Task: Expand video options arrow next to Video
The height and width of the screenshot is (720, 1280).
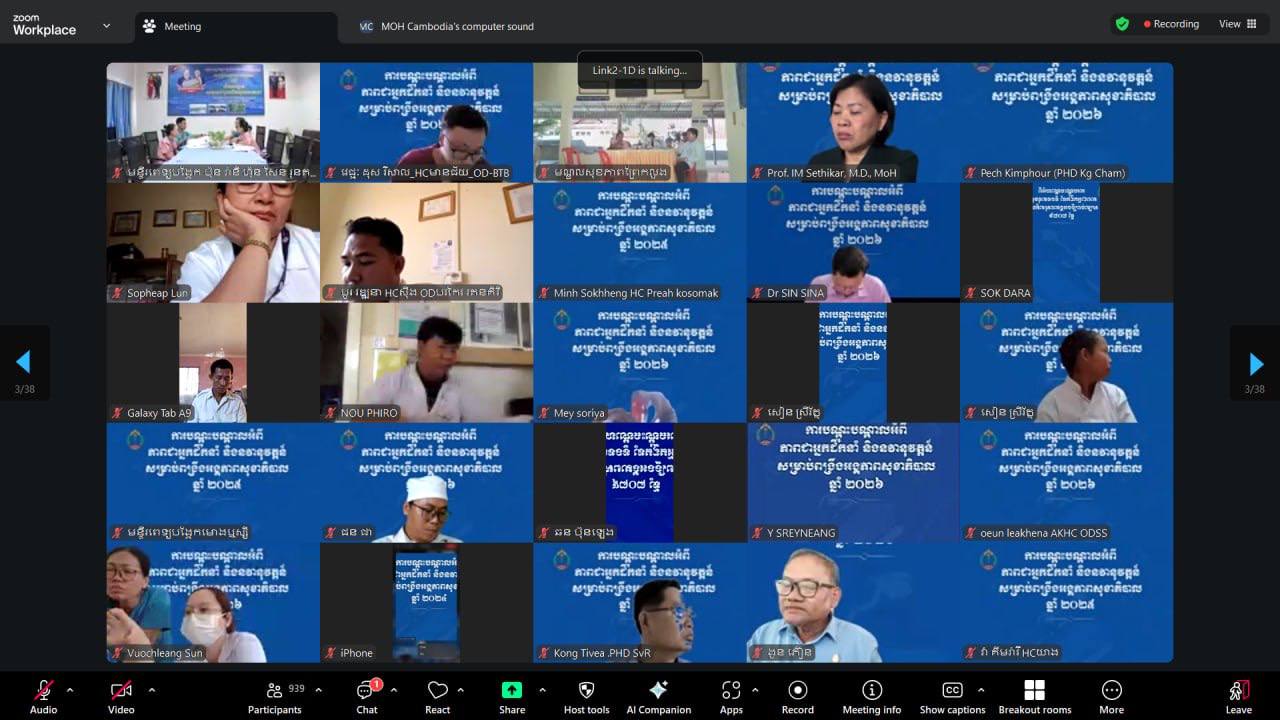Action: click(x=151, y=690)
